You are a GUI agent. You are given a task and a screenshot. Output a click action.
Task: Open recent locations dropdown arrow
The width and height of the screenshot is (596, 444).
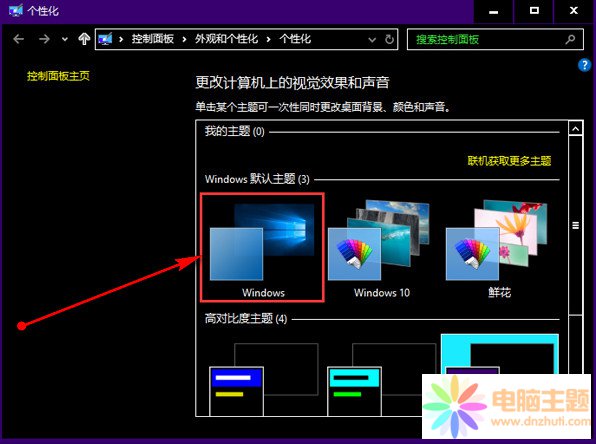coord(65,39)
